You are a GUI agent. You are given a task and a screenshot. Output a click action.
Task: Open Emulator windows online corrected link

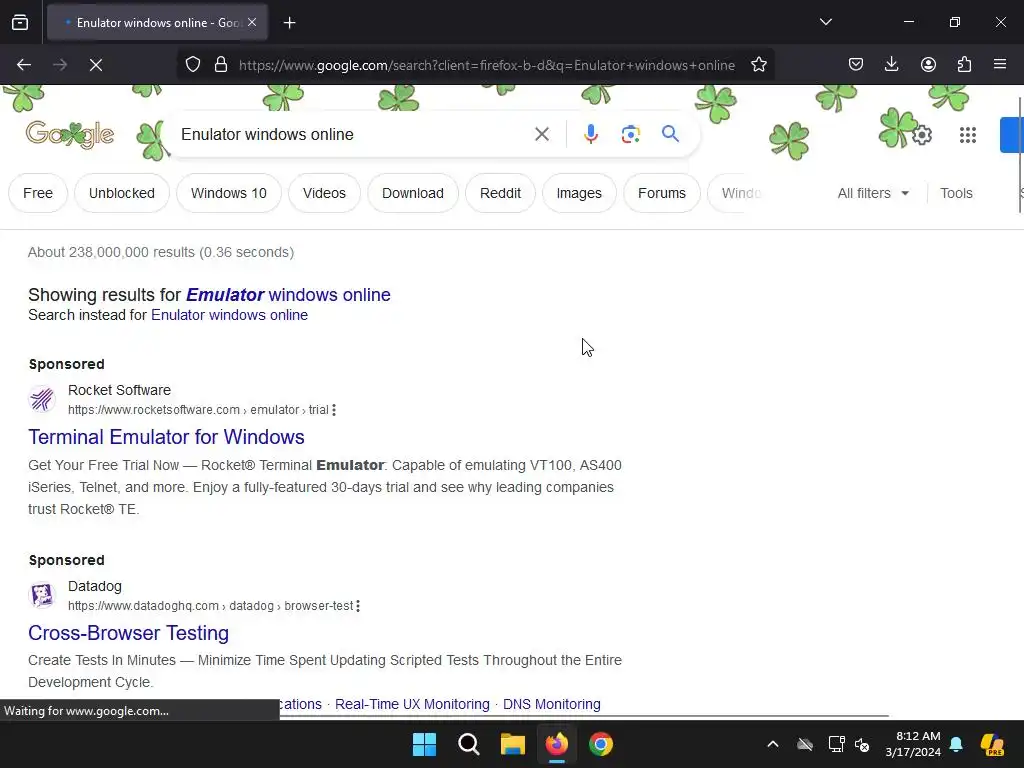point(288,295)
